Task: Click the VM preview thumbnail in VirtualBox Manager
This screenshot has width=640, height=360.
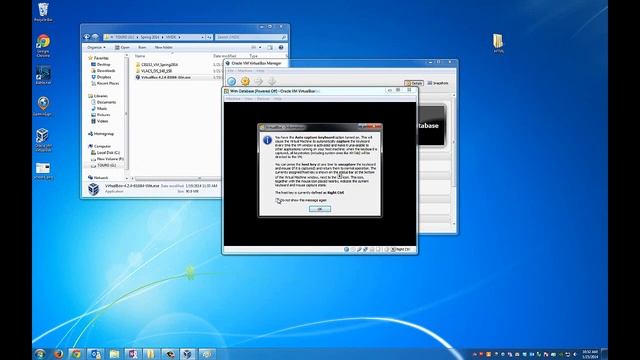Action: (x=431, y=125)
